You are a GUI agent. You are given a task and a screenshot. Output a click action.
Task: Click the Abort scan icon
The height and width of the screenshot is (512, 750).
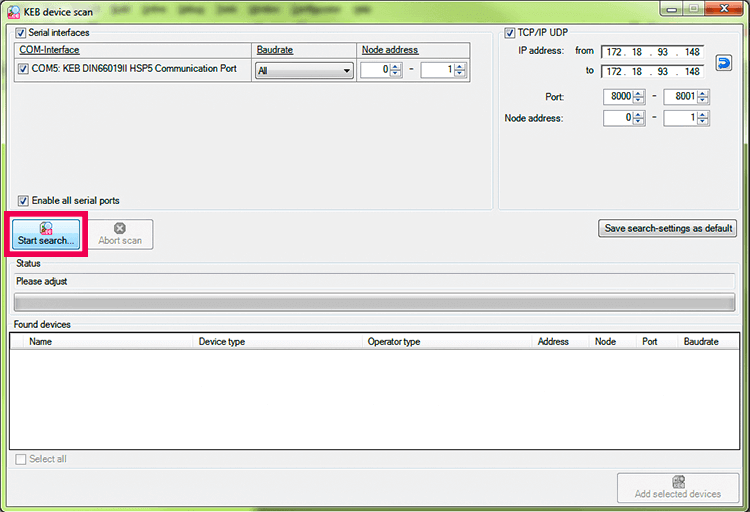click(120, 228)
